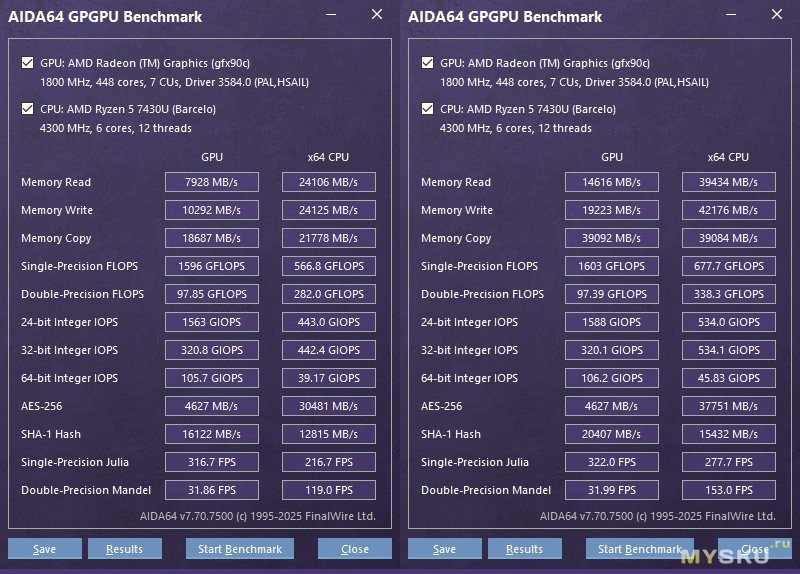Start Benchmark in the left window

240,549
